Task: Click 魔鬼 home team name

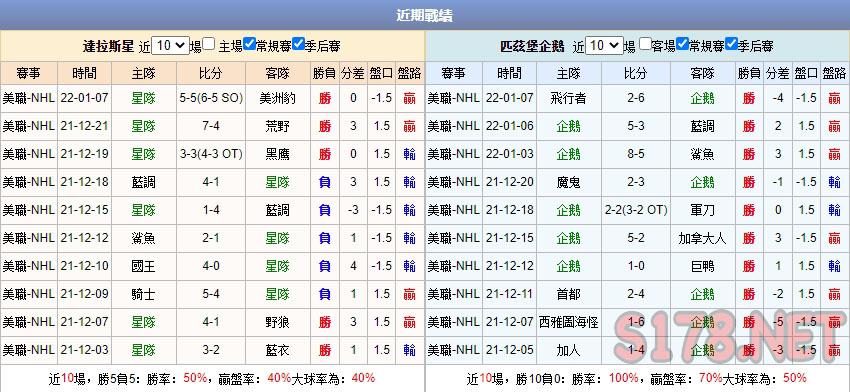Action: (568, 182)
